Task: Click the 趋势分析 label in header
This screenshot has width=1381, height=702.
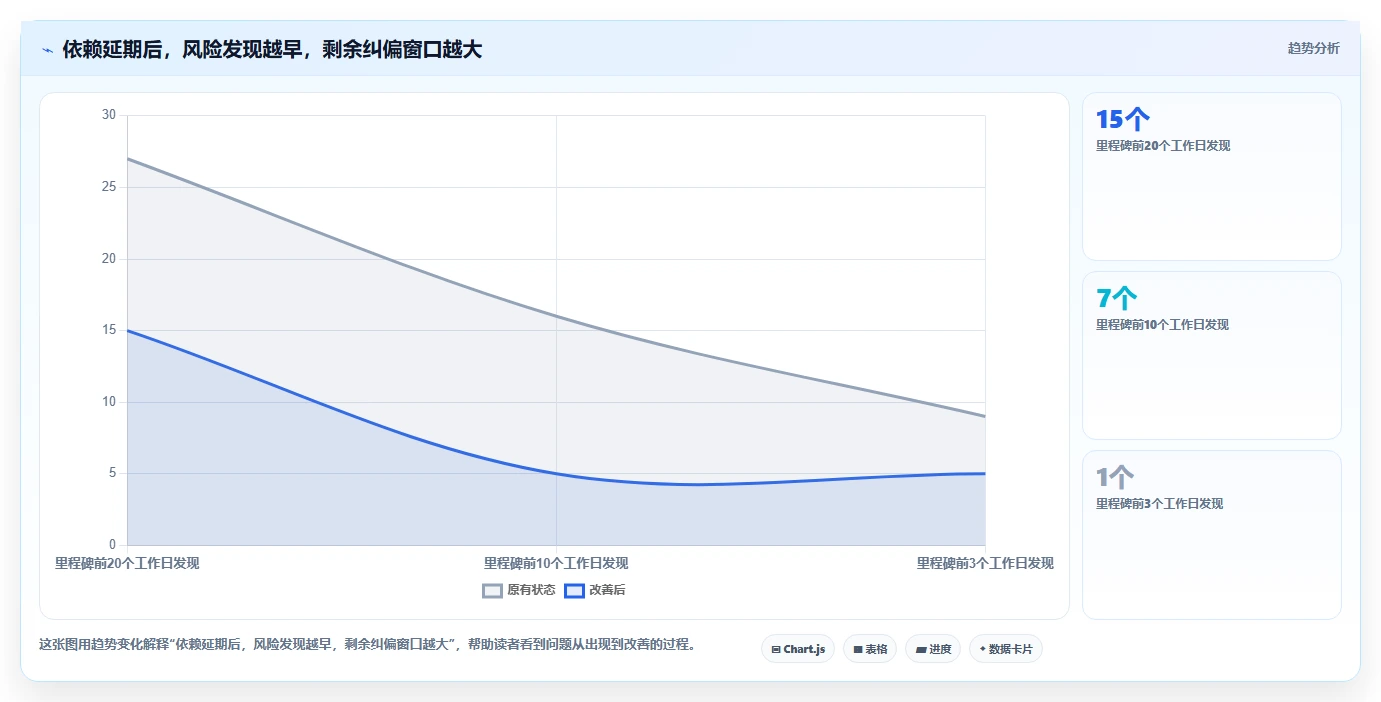Action: click(x=1313, y=49)
